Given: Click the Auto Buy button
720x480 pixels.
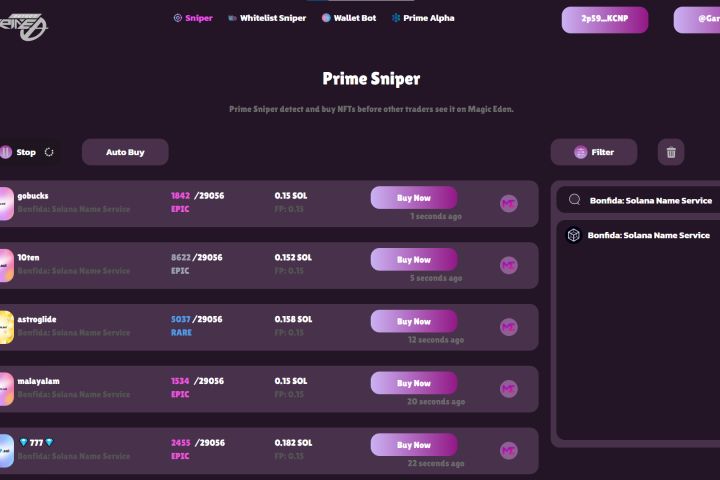Looking at the screenshot, I should click(x=125, y=152).
